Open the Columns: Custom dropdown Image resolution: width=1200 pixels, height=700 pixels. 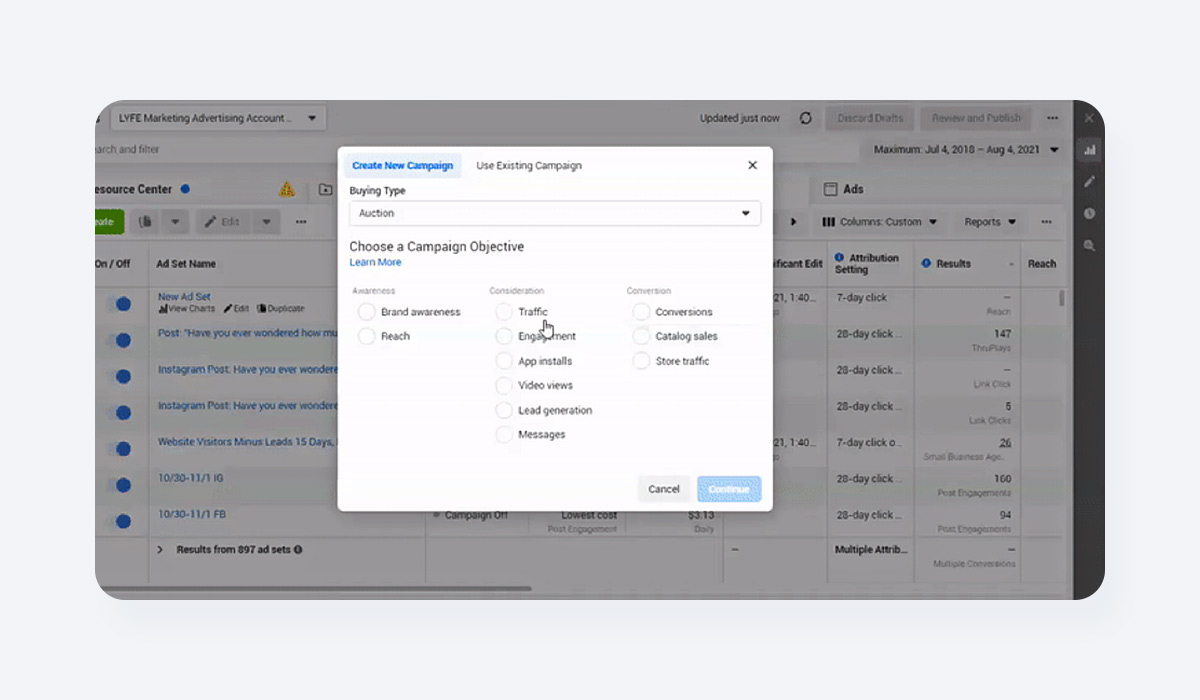coord(880,222)
